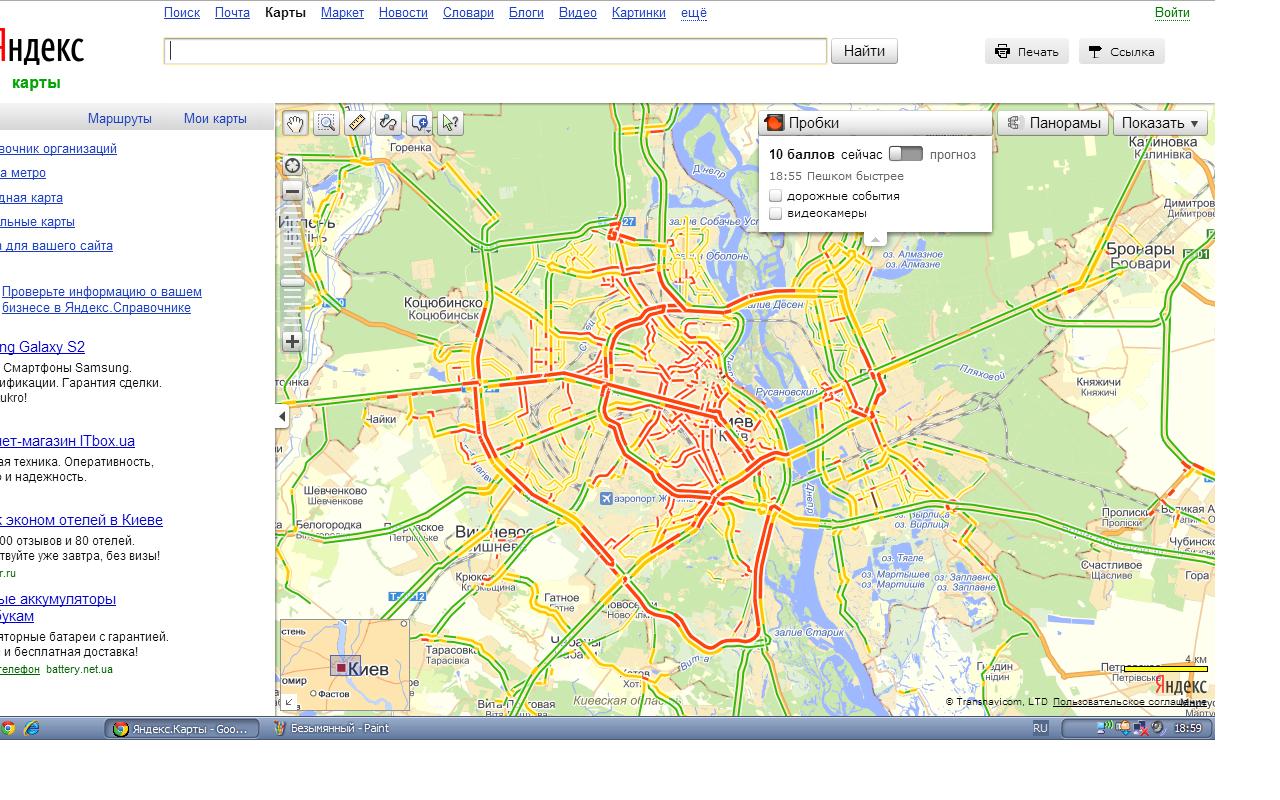Open the карта для вашего сайта link
1280x800 pixels.
coord(56,246)
